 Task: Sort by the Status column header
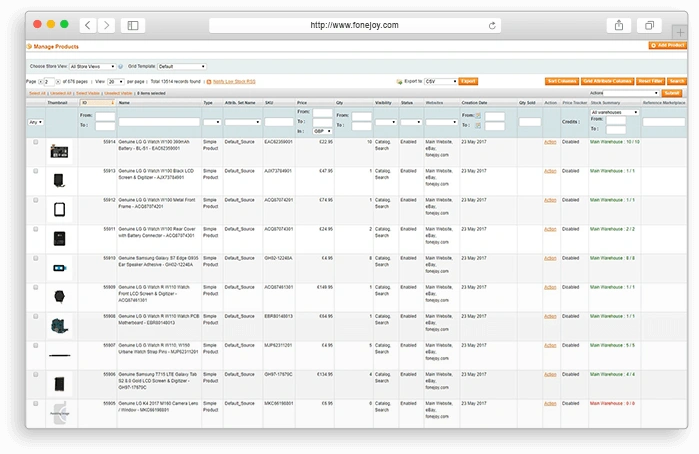[407, 103]
